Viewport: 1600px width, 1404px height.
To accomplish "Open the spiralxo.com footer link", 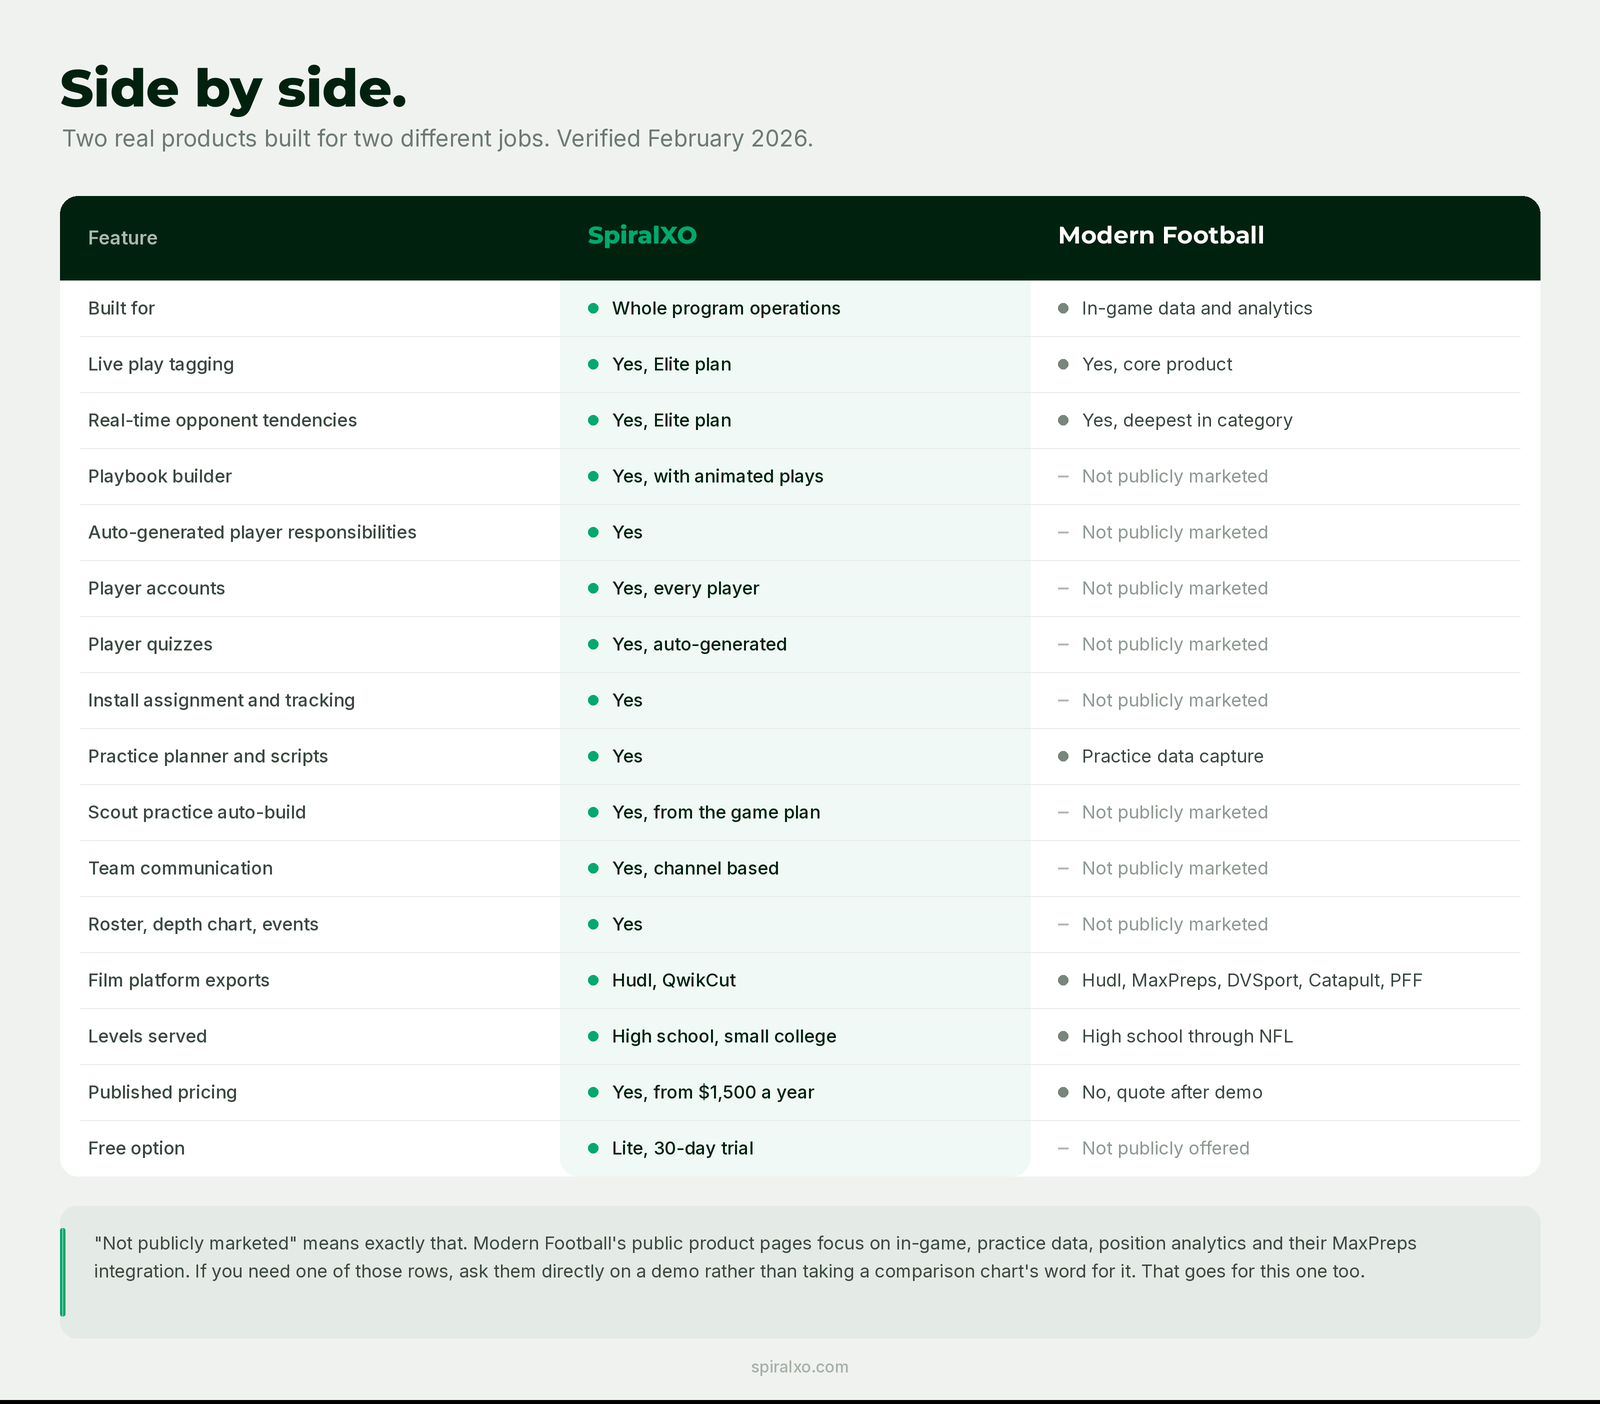I will [800, 1367].
